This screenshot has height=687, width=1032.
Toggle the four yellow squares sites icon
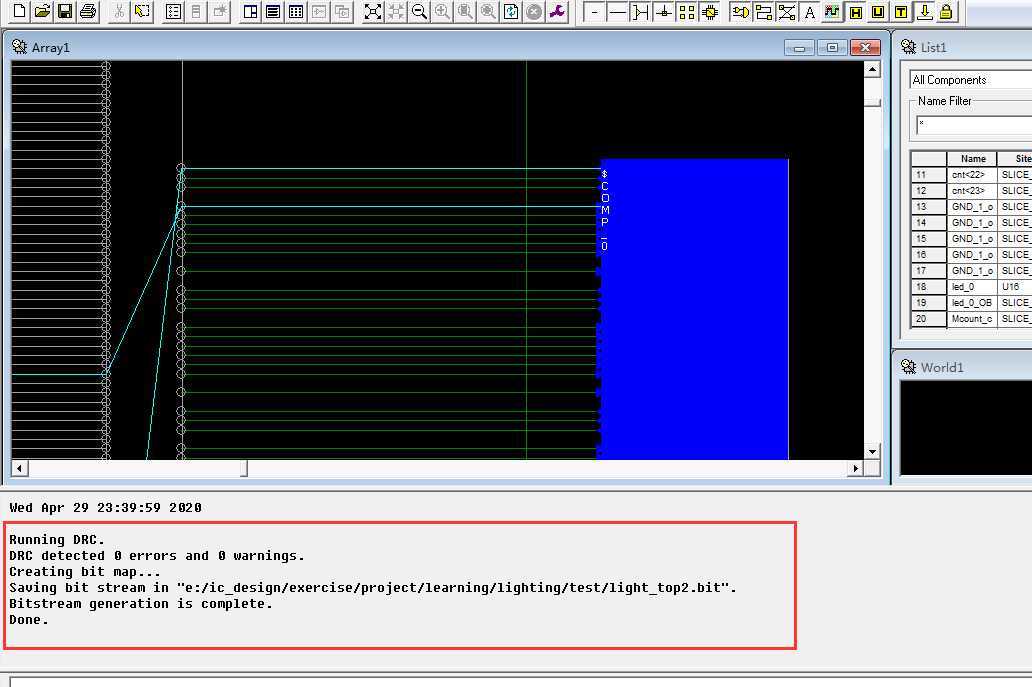(x=686, y=11)
